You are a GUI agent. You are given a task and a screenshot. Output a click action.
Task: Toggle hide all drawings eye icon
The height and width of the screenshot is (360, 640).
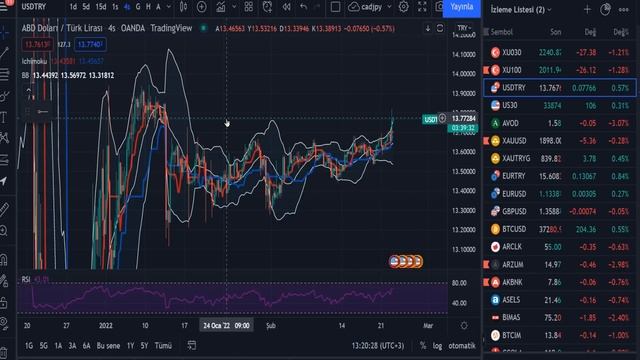click(x=4, y=324)
